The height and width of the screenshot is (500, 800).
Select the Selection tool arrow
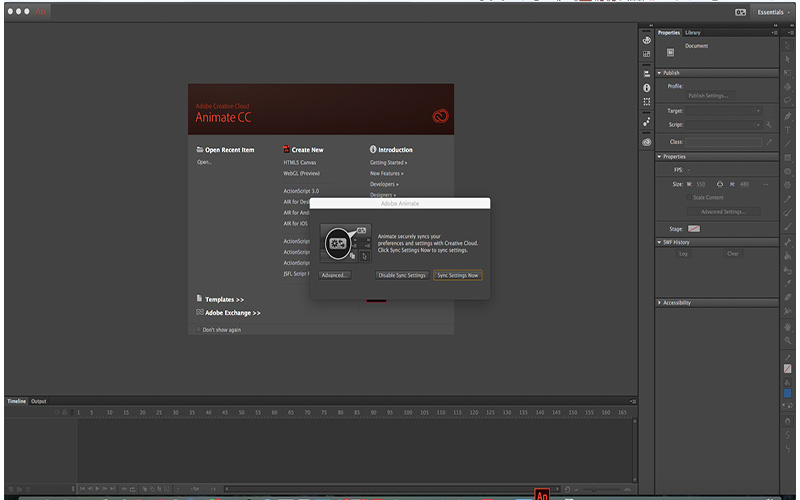pos(787,45)
